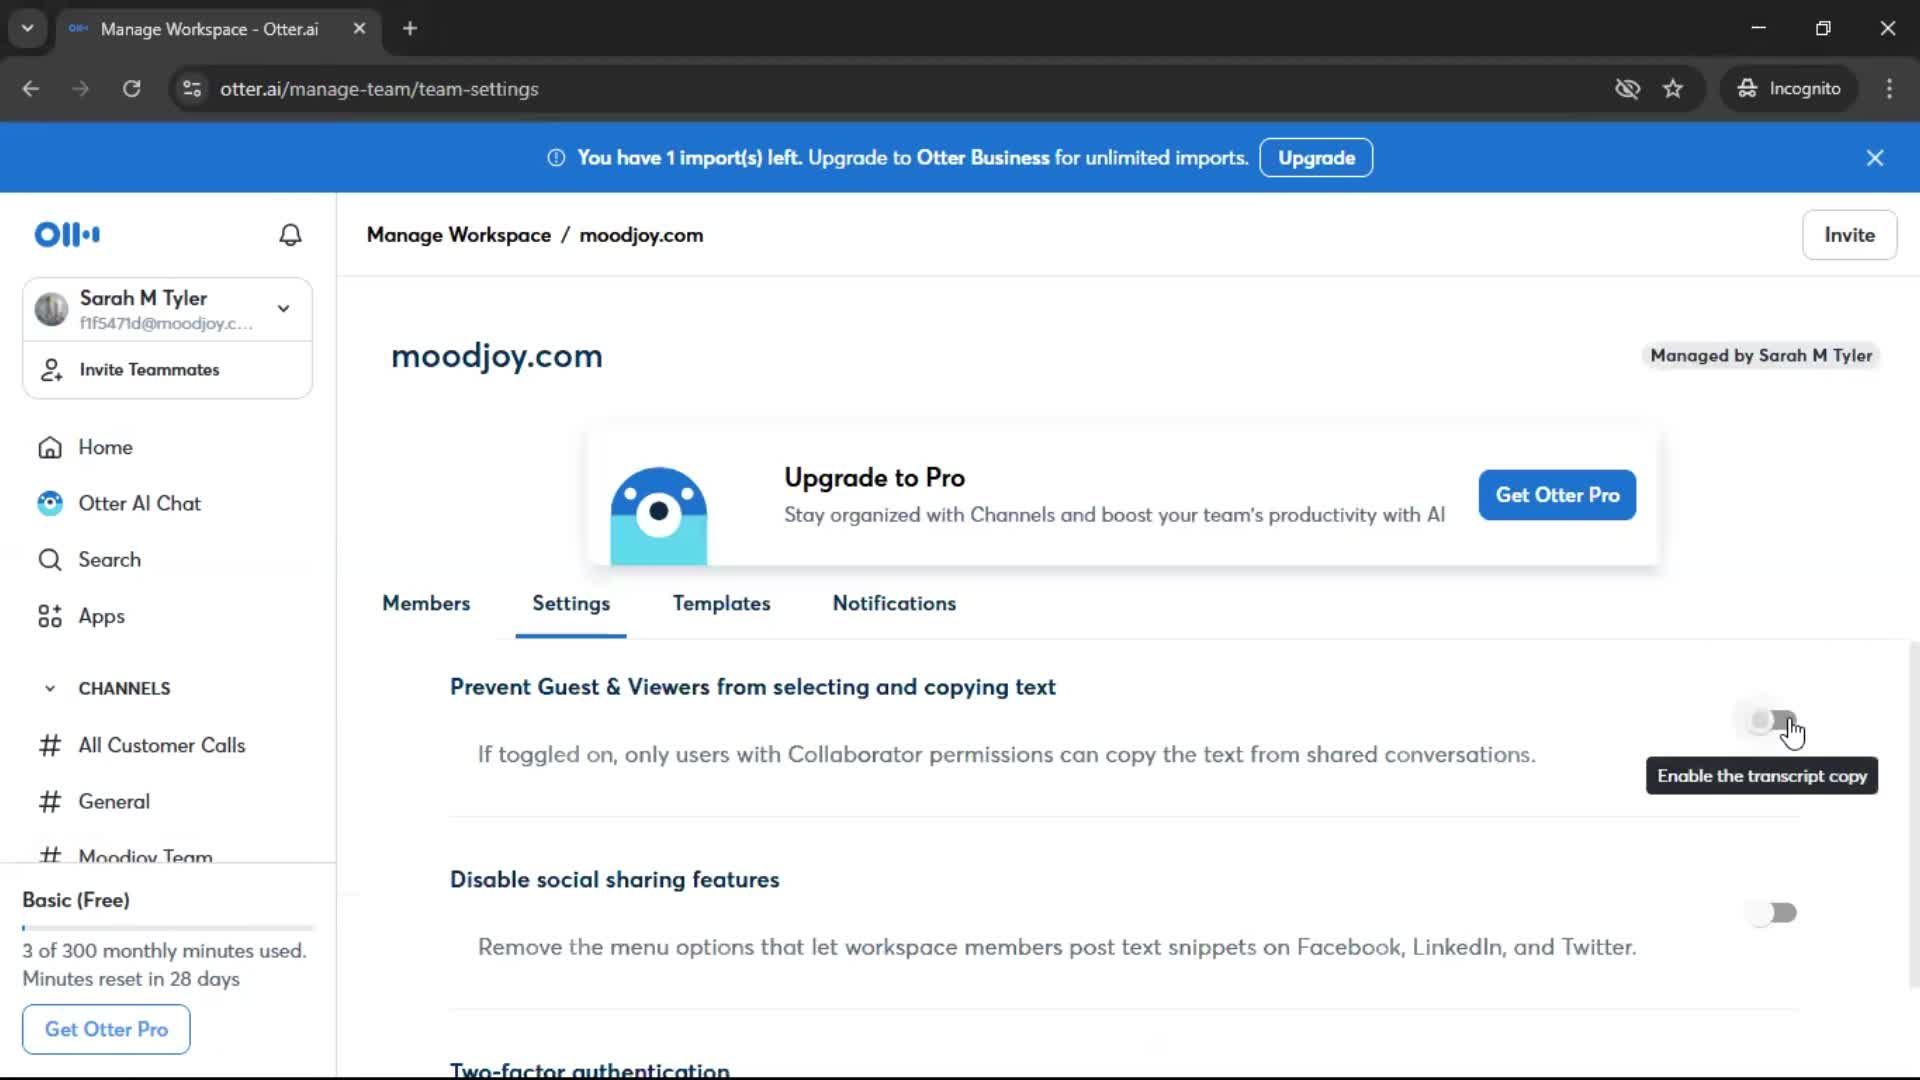Image resolution: width=1920 pixels, height=1080 pixels.
Task: Click Get Otter Pro in the sidebar
Action: click(106, 1030)
